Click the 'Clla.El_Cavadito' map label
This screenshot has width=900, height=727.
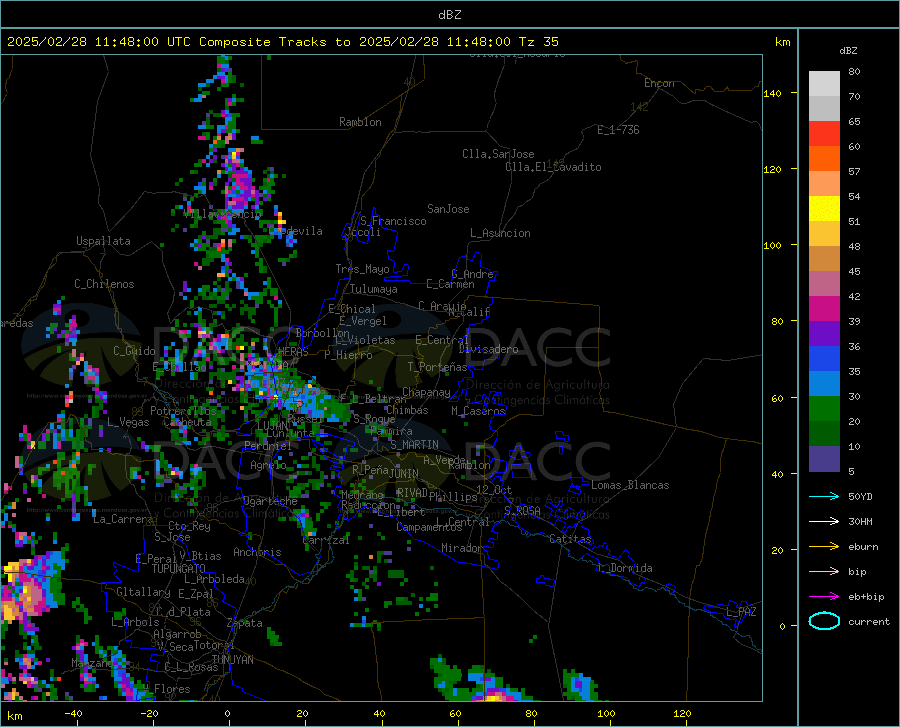click(553, 167)
